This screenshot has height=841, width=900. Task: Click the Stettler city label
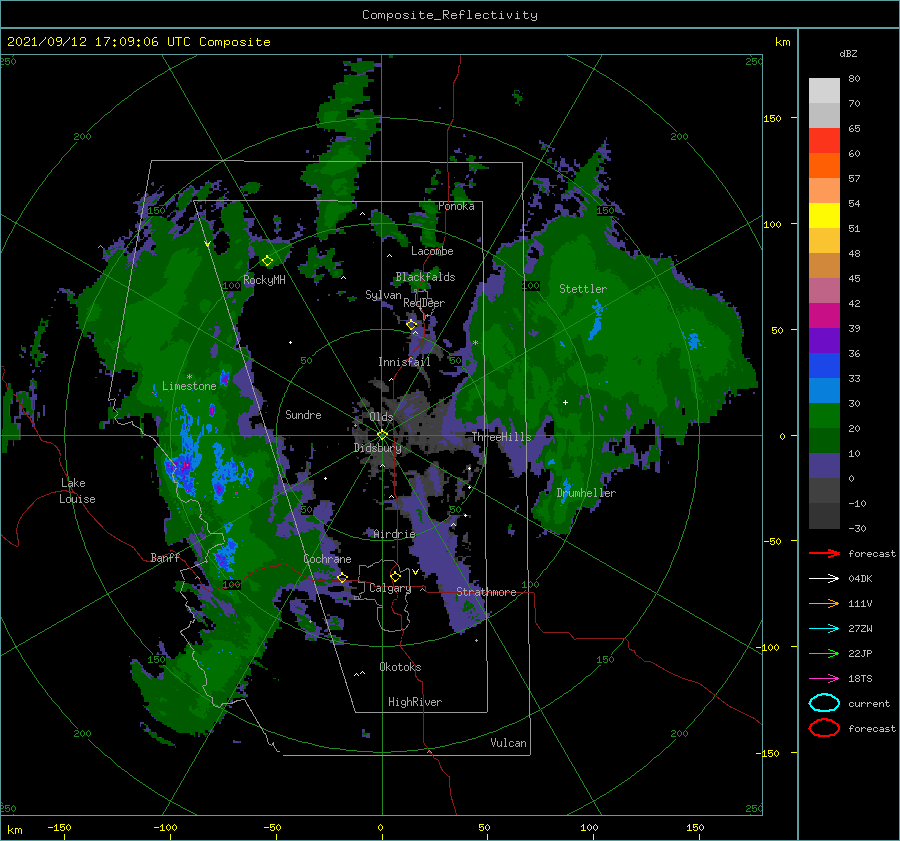coord(583,289)
